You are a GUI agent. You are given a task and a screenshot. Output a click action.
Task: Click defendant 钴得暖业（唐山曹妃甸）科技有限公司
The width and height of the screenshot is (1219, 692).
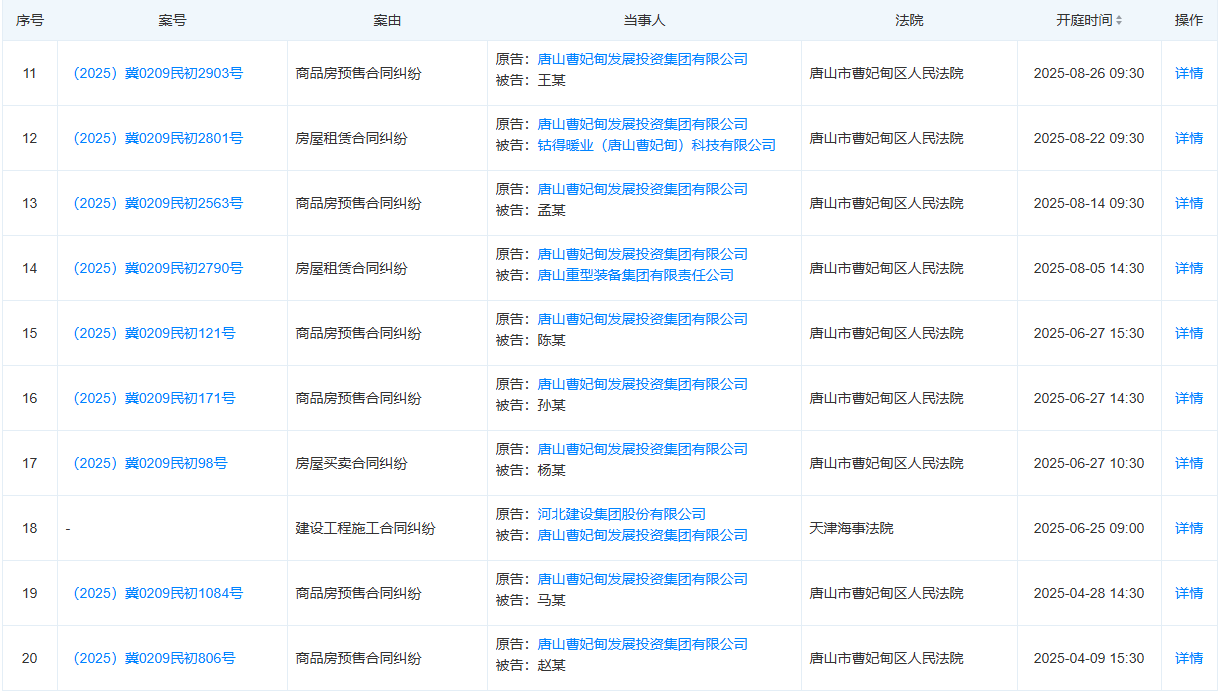point(656,145)
